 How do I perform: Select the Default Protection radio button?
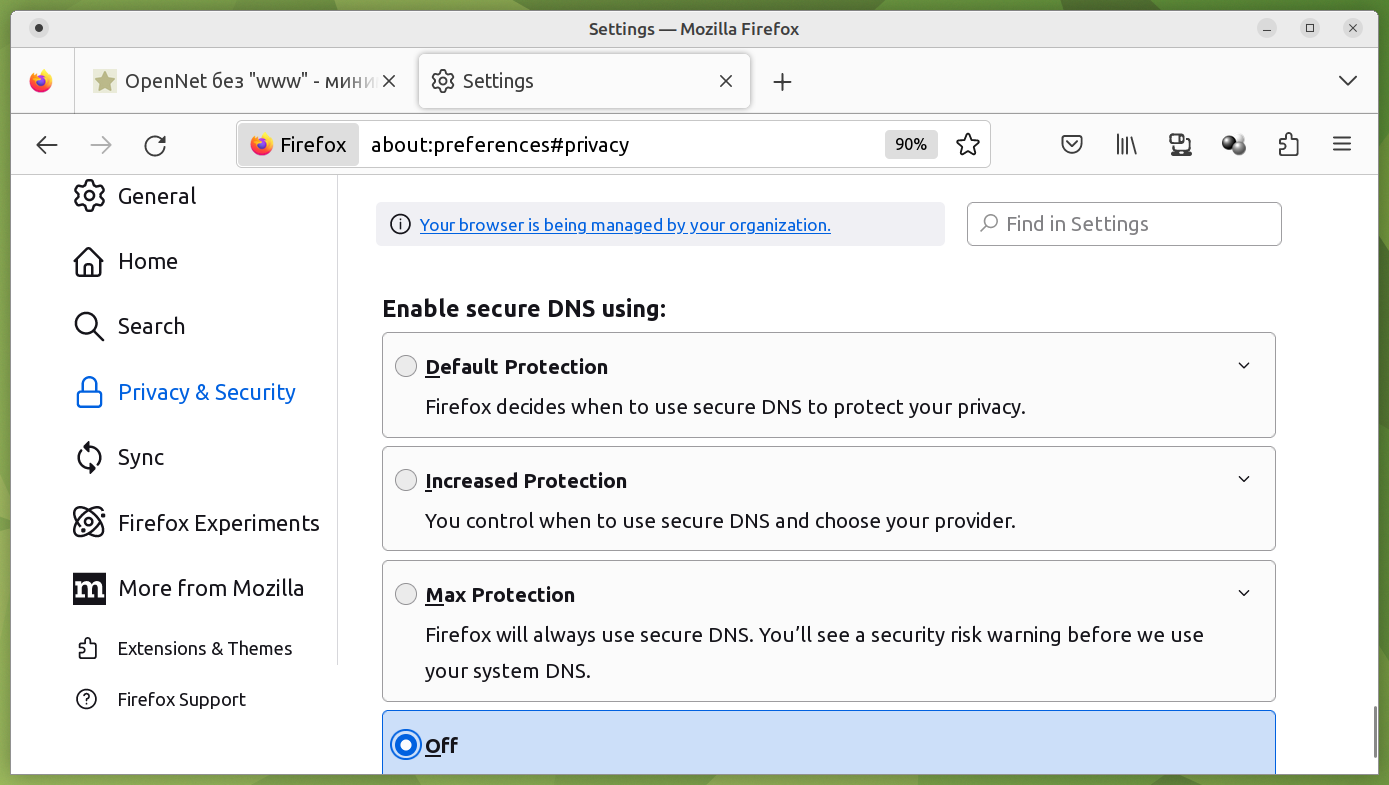tap(405, 366)
